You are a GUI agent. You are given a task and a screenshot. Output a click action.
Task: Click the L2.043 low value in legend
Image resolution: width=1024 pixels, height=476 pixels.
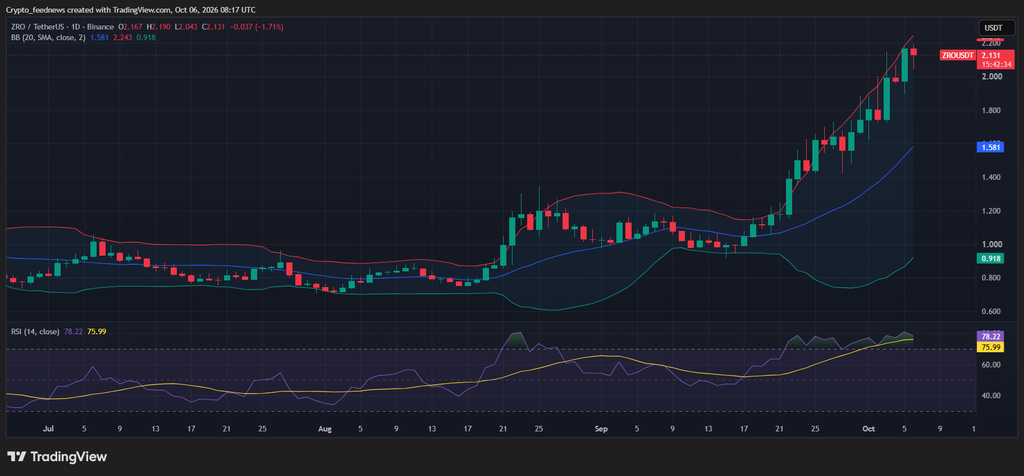(x=188, y=27)
